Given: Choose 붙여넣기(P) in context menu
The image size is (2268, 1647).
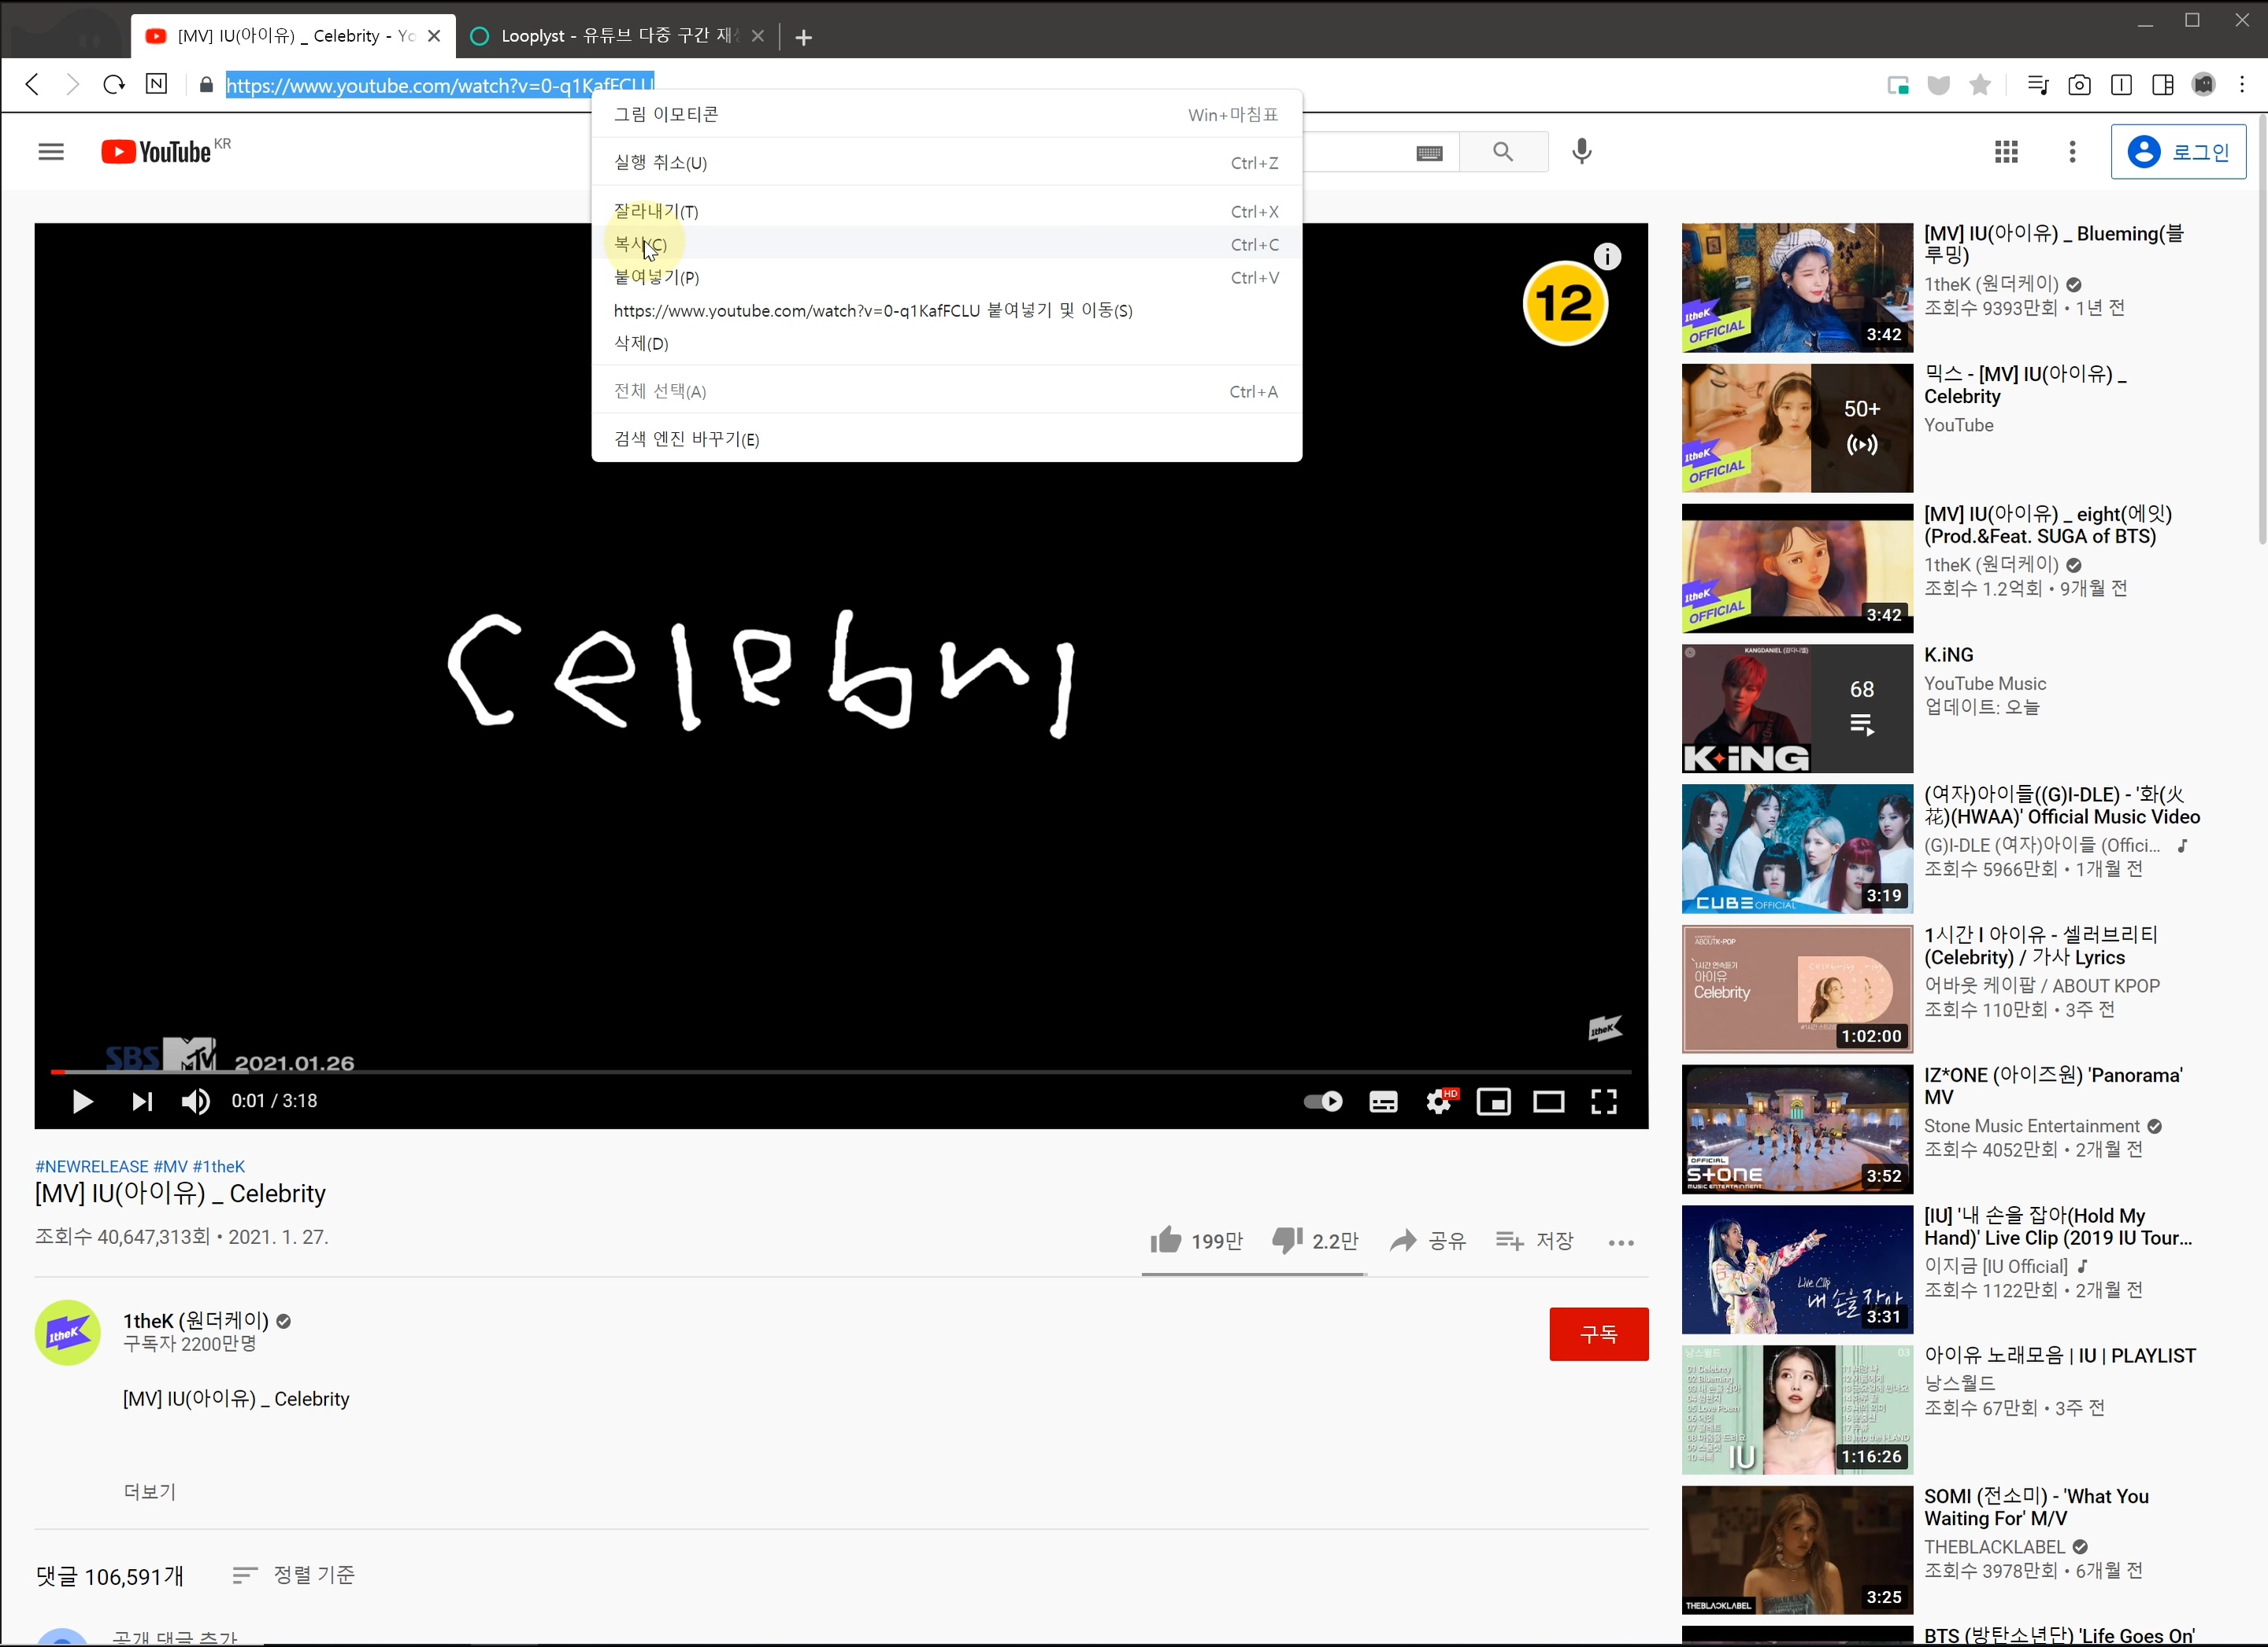Looking at the screenshot, I should point(656,277).
